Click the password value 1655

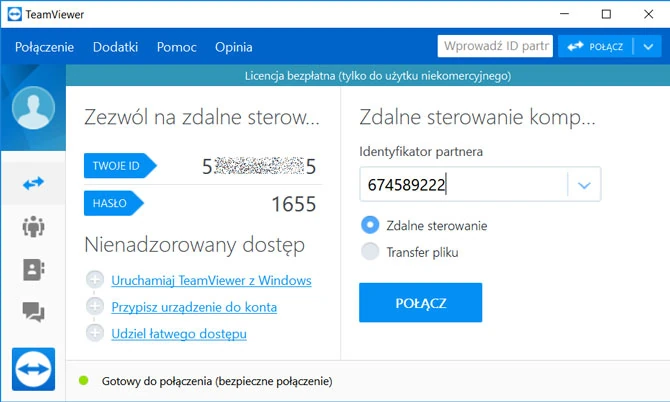pos(294,204)
